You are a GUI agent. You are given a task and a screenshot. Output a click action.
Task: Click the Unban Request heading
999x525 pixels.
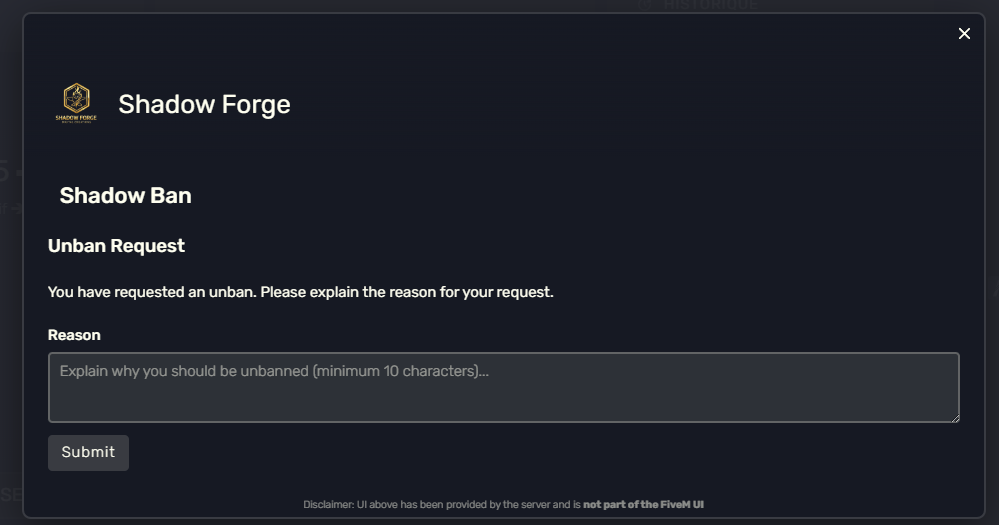coord(116,246)
